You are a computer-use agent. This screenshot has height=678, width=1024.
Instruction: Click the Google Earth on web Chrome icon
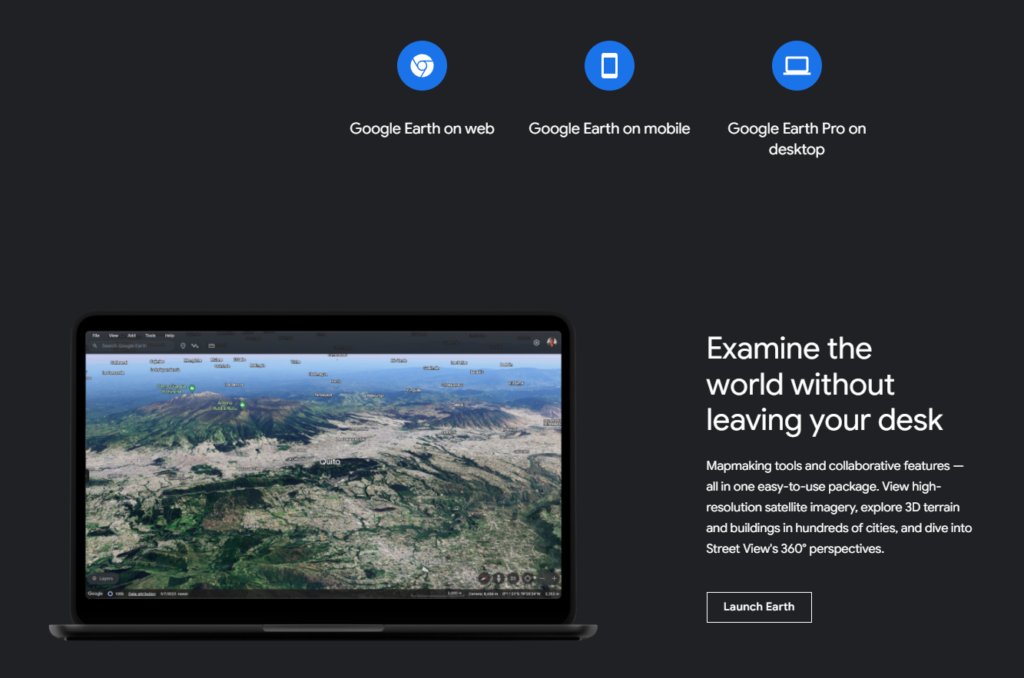(x=421, y=67)
